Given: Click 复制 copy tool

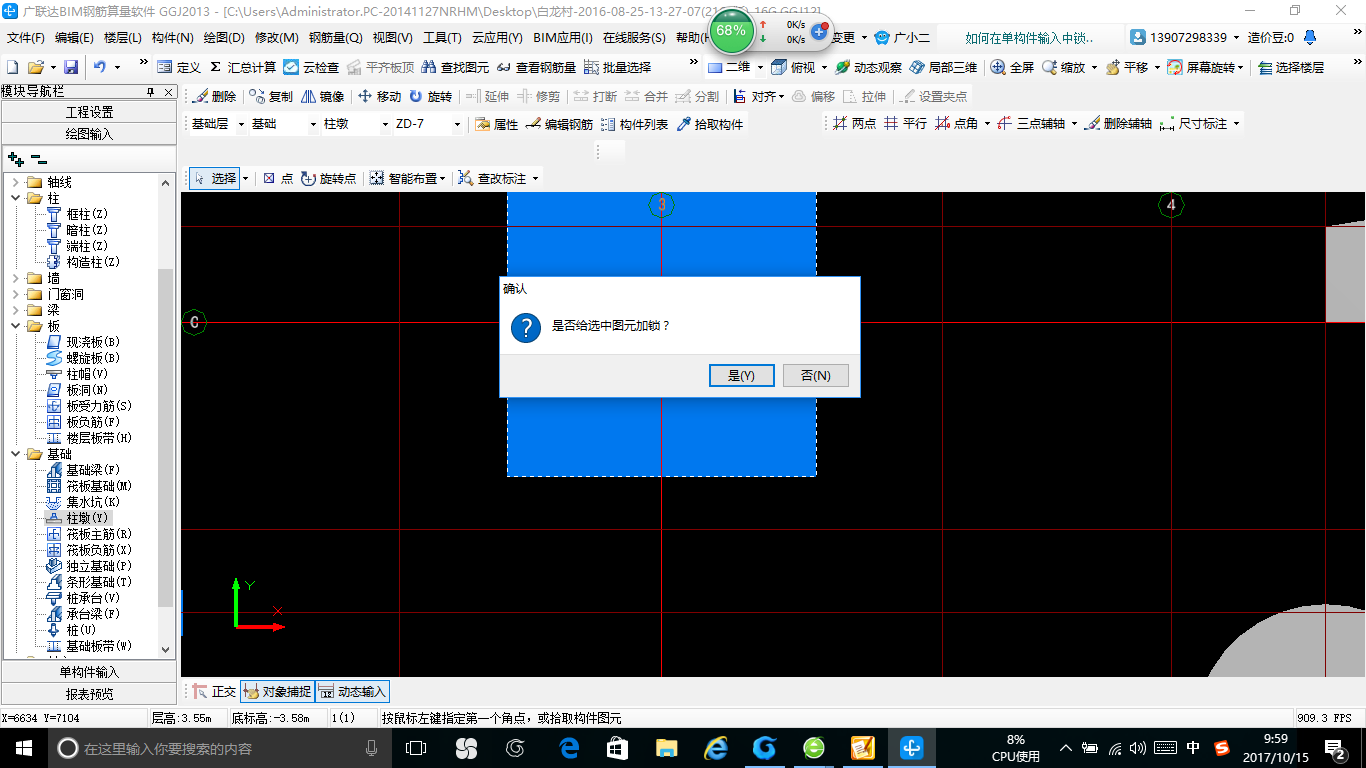Looking at the screenshot, I should pyautogui.click(x=271, y=96).
